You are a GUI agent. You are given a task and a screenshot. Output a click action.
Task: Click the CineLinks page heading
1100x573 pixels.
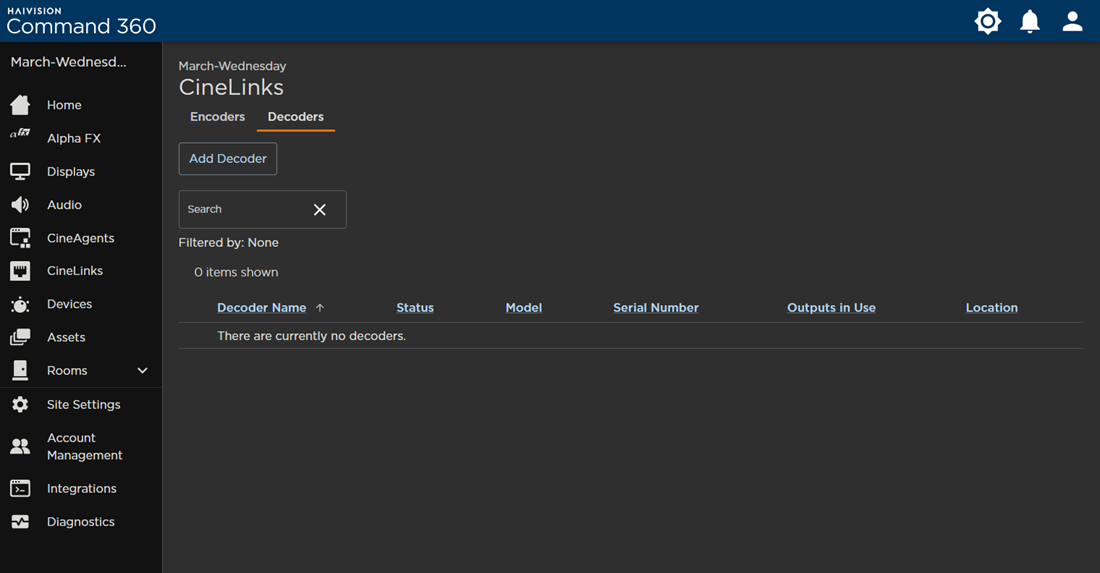232,87
